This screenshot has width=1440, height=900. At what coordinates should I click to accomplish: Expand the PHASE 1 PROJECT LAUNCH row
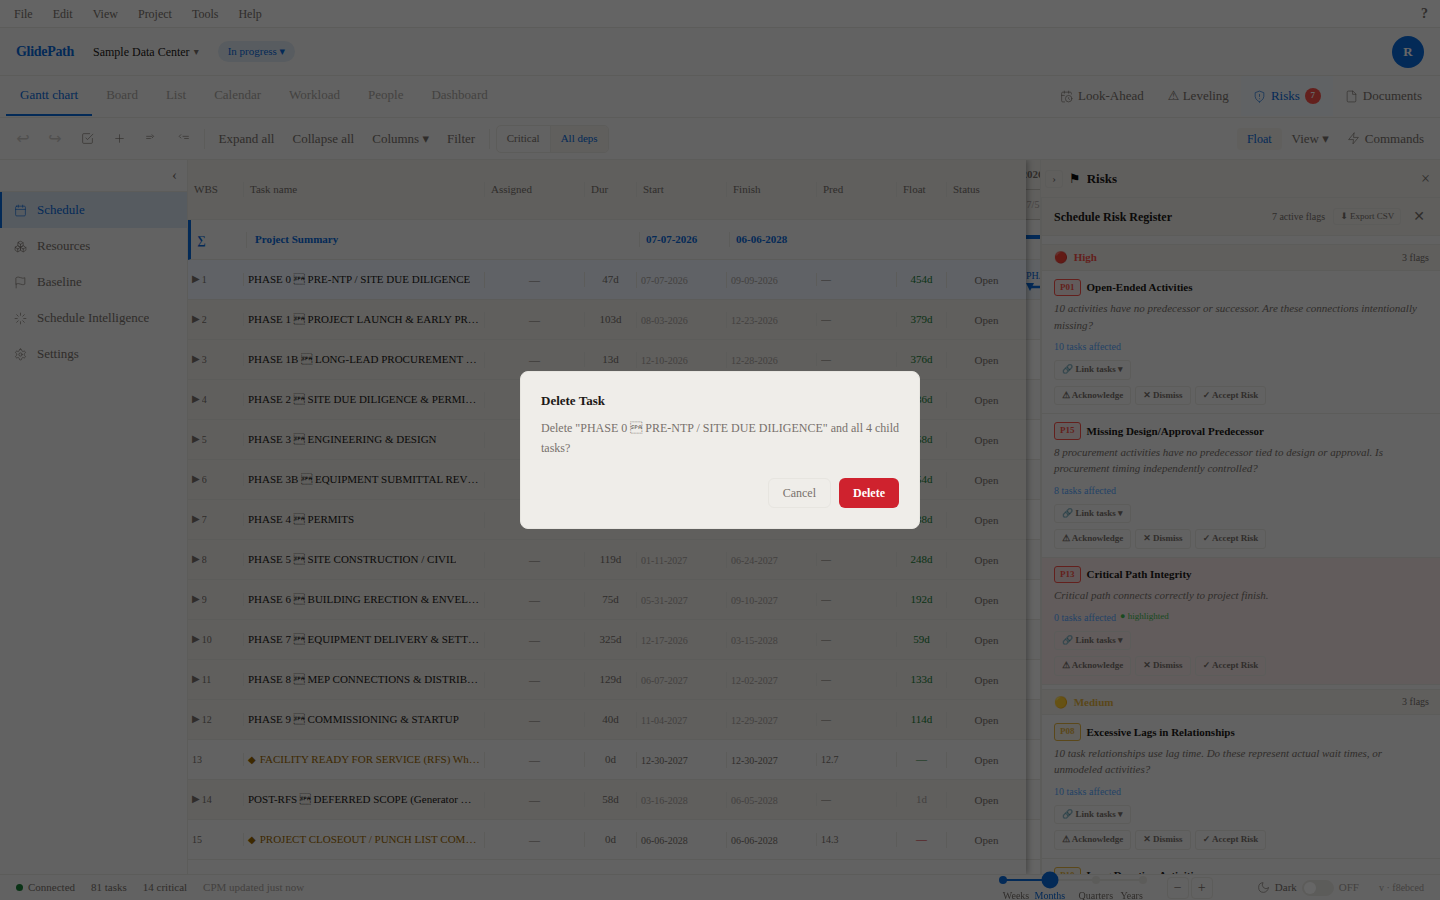[x=196, y=319]
